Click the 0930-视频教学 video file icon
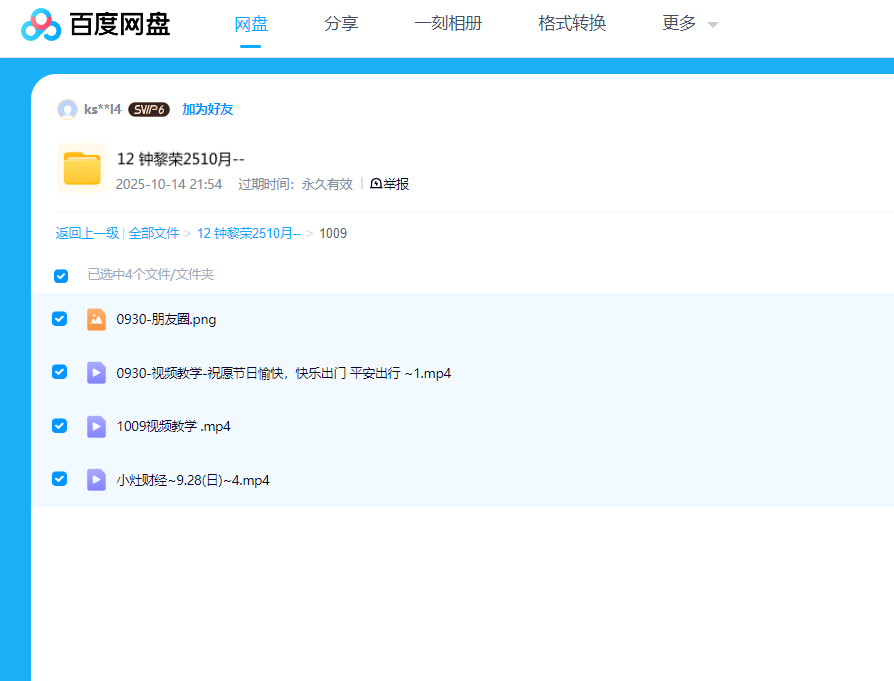894x681 pixels. click(x=96, y=373)
